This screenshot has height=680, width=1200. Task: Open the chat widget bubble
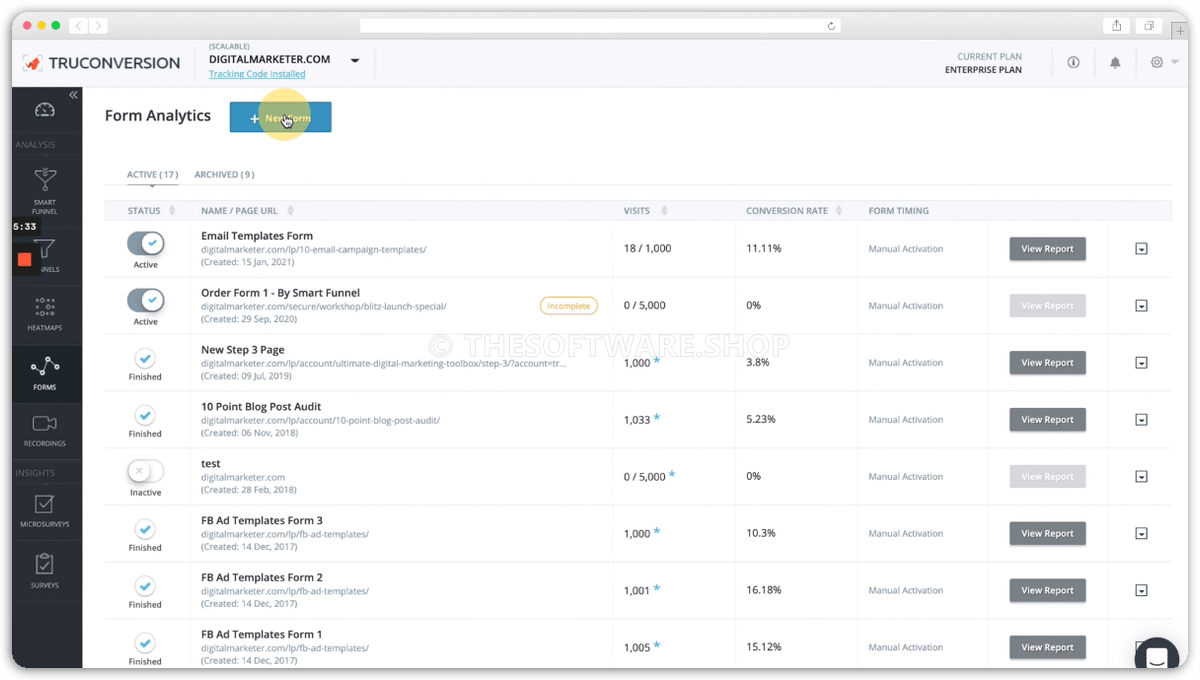point(1156,657)
